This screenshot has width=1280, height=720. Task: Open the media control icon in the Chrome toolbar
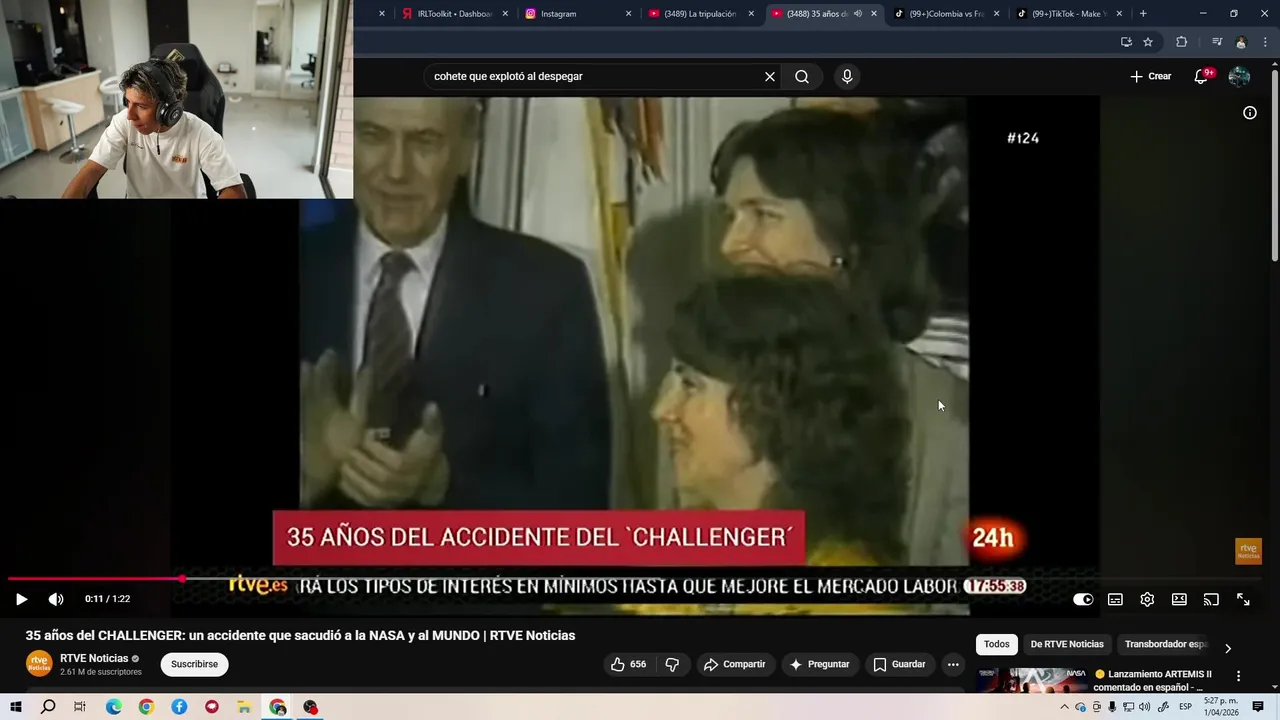coord(1217,42)
